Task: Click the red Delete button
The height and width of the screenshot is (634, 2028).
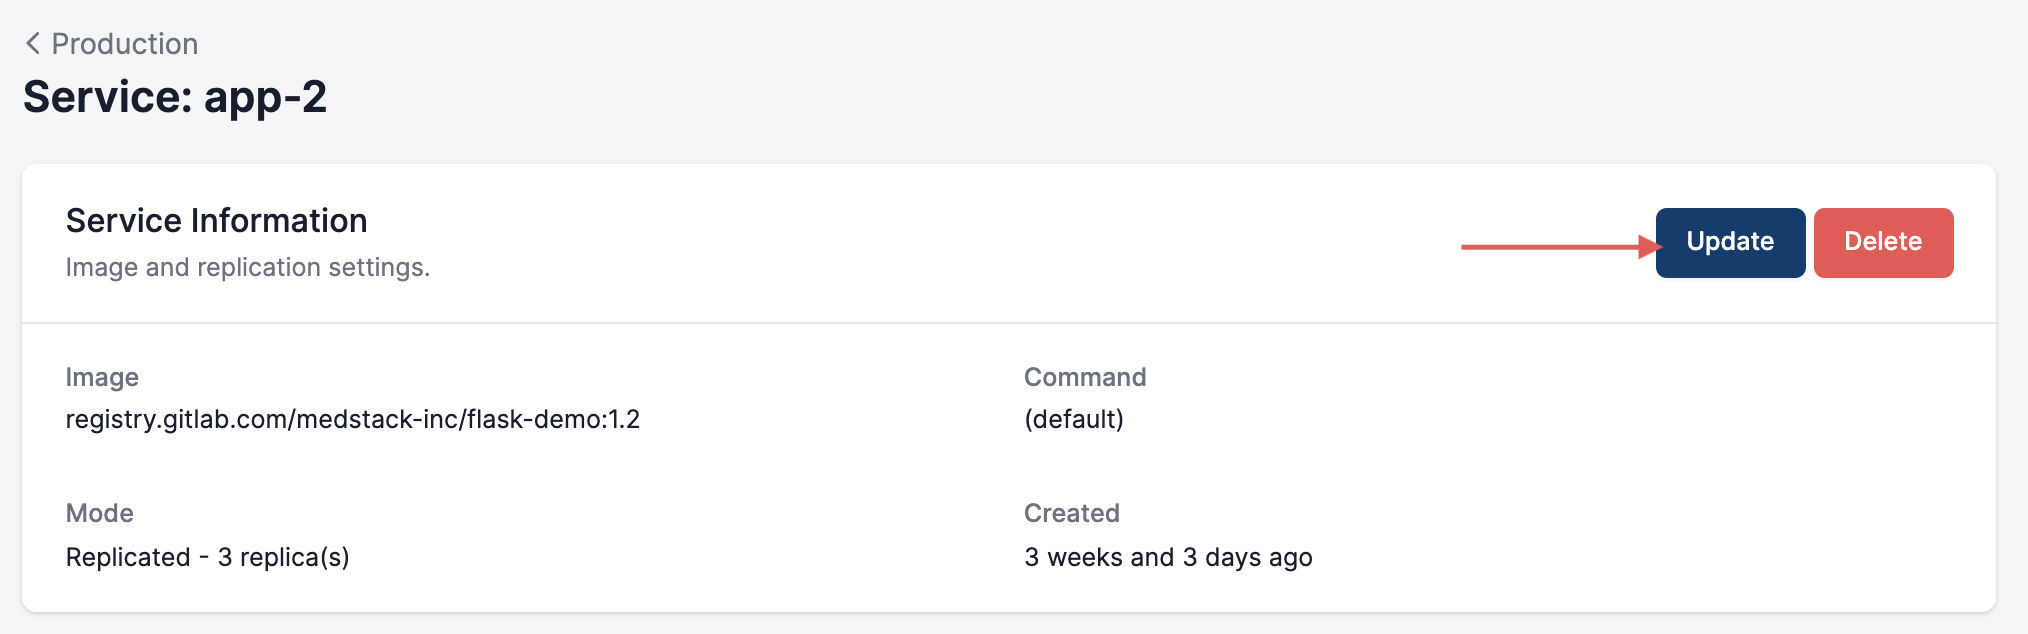Action: 1883,243
